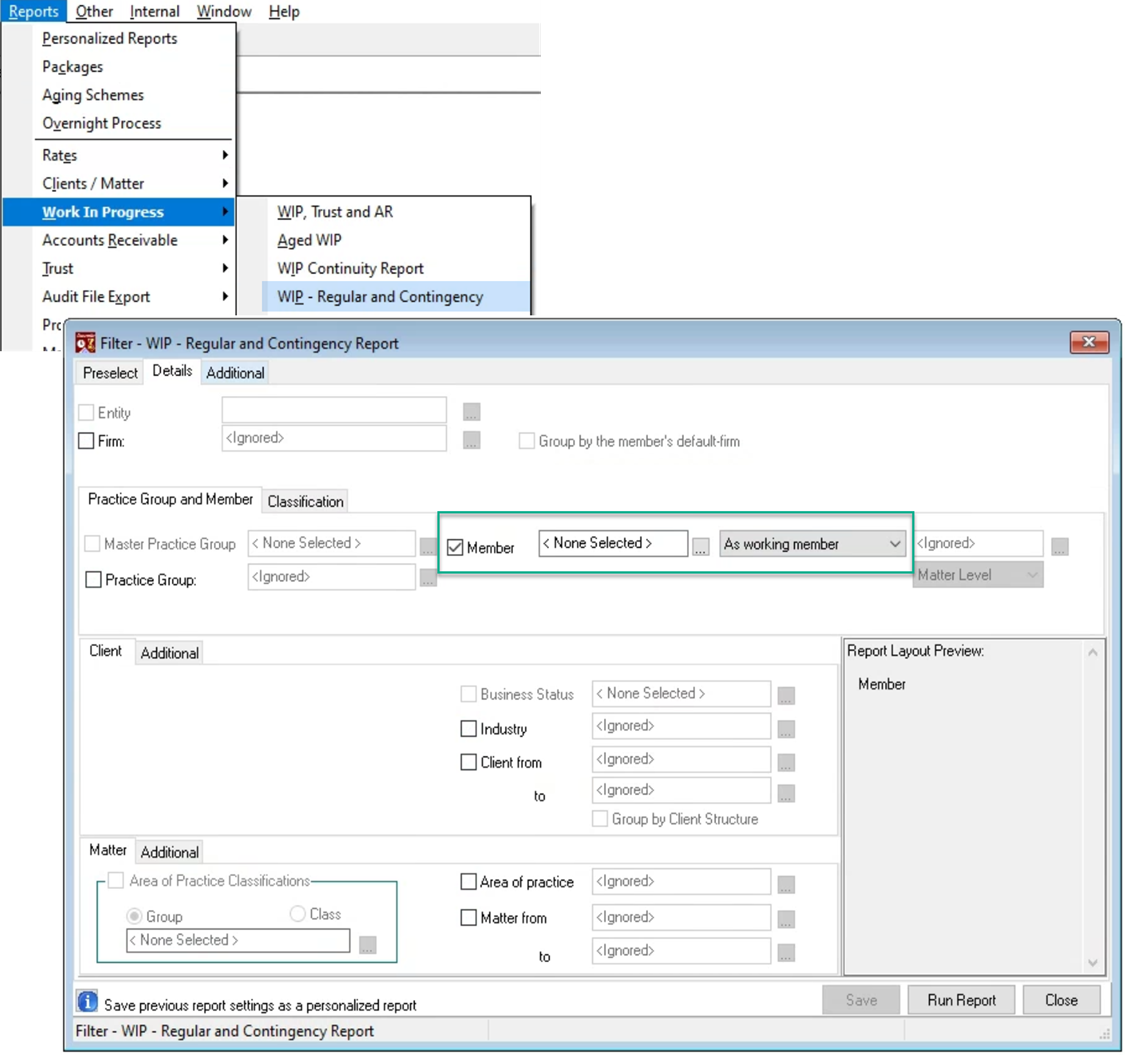Close the Filter dialog with red X
The image size is (1125, 1055).
click(x=1088, y=342)
